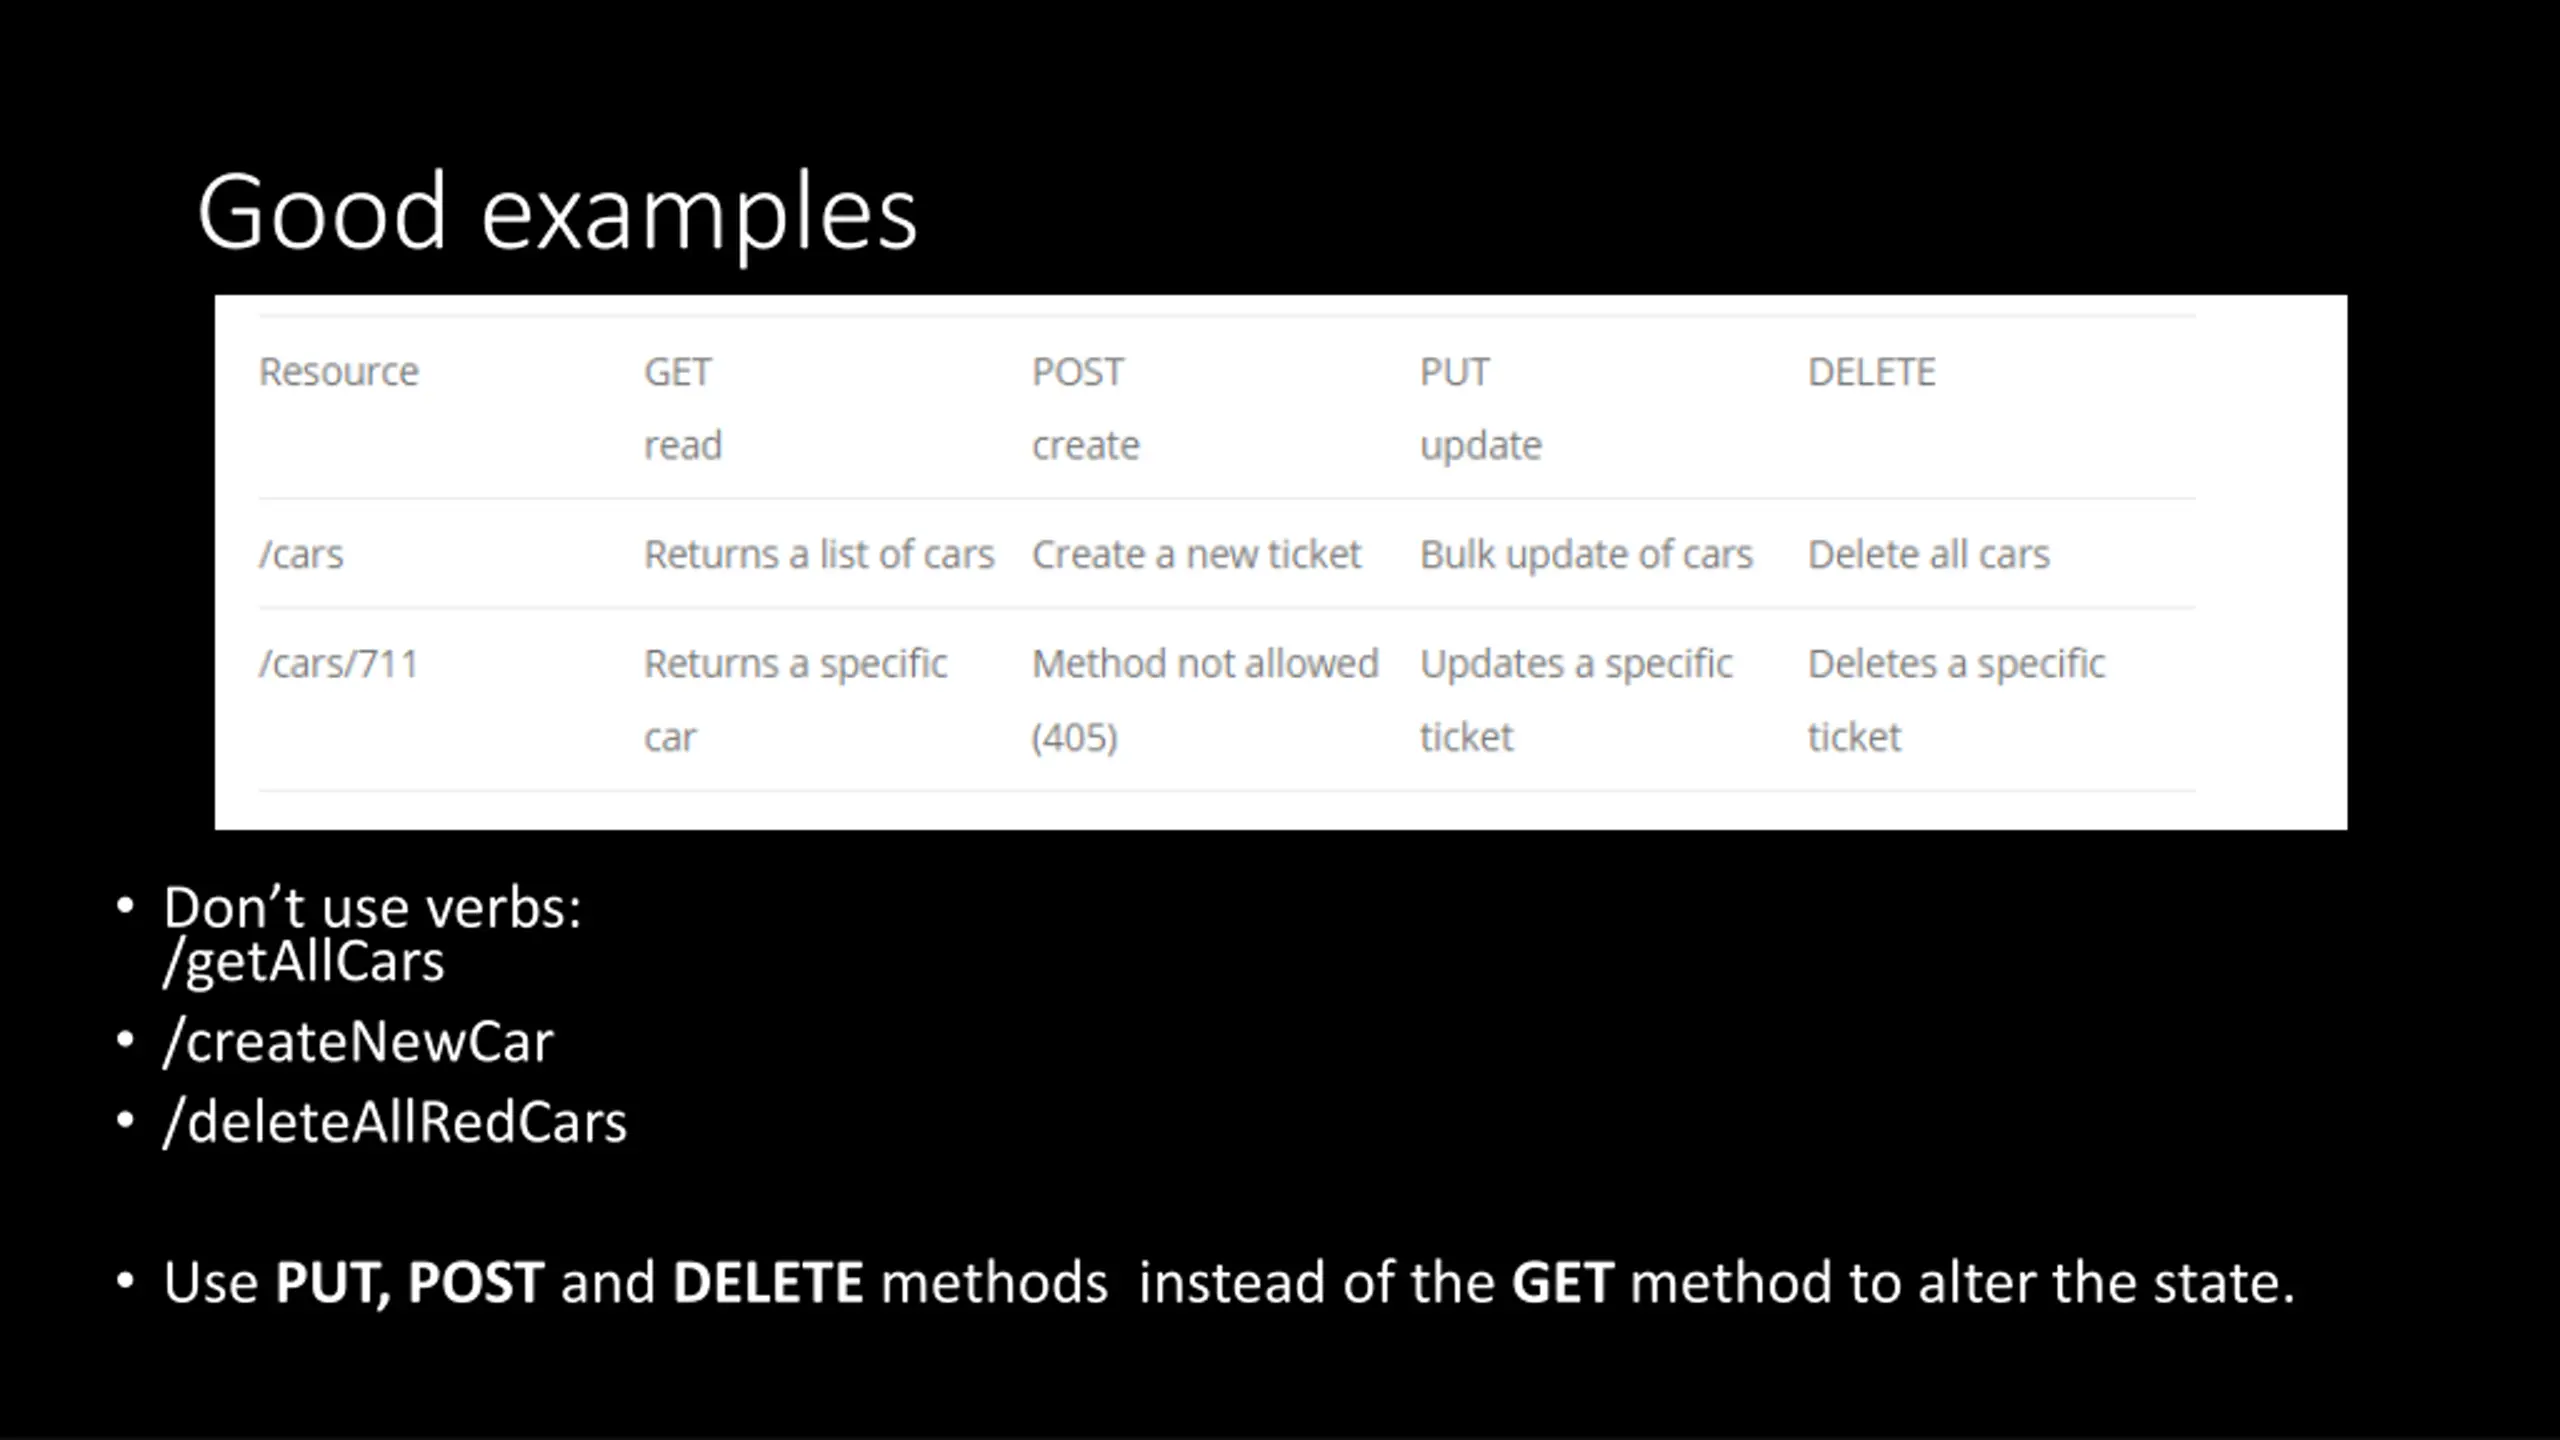Screen dimensions: 2560x1440
Task: Click the "/getAllCars" text
Action: [x=304, y=962]
